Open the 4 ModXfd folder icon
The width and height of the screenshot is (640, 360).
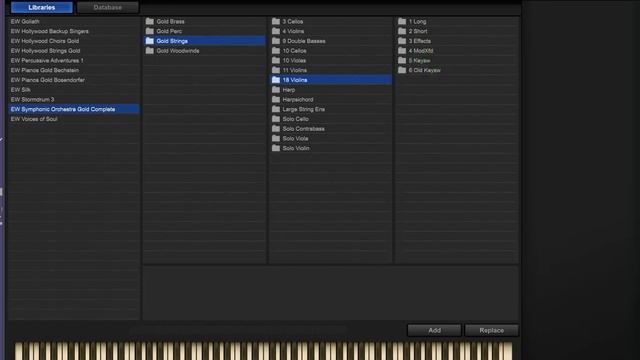(x=402, y=51)
